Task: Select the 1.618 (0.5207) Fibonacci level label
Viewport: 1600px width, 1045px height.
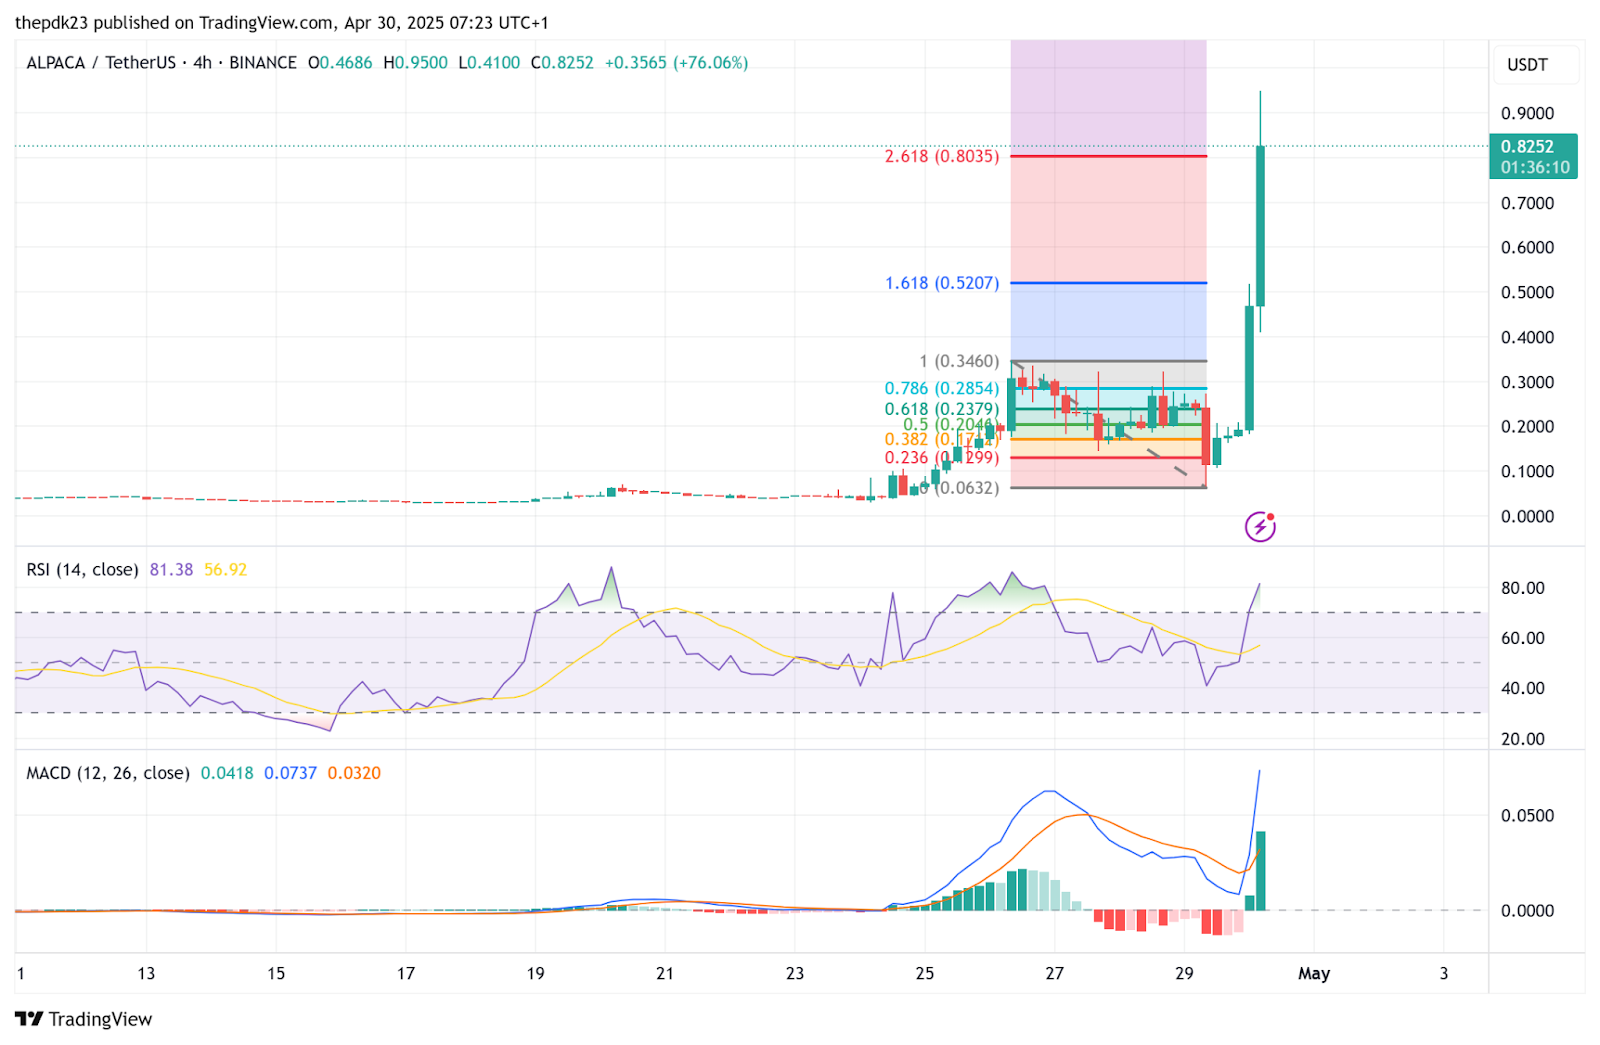Action: pyautogui.click(x=942, y=283)
